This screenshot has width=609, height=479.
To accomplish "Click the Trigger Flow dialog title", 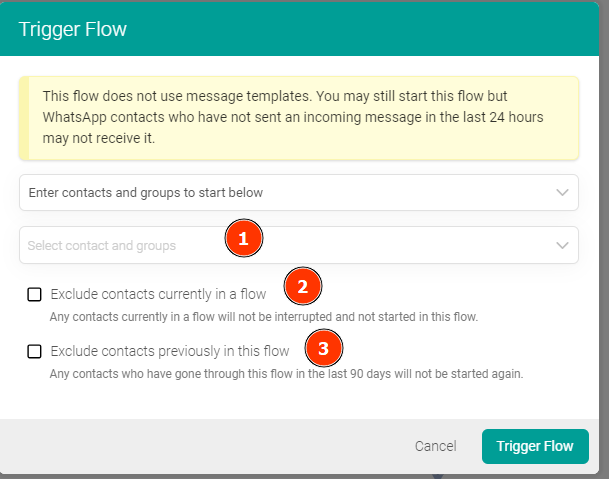I will pos(73,29).
